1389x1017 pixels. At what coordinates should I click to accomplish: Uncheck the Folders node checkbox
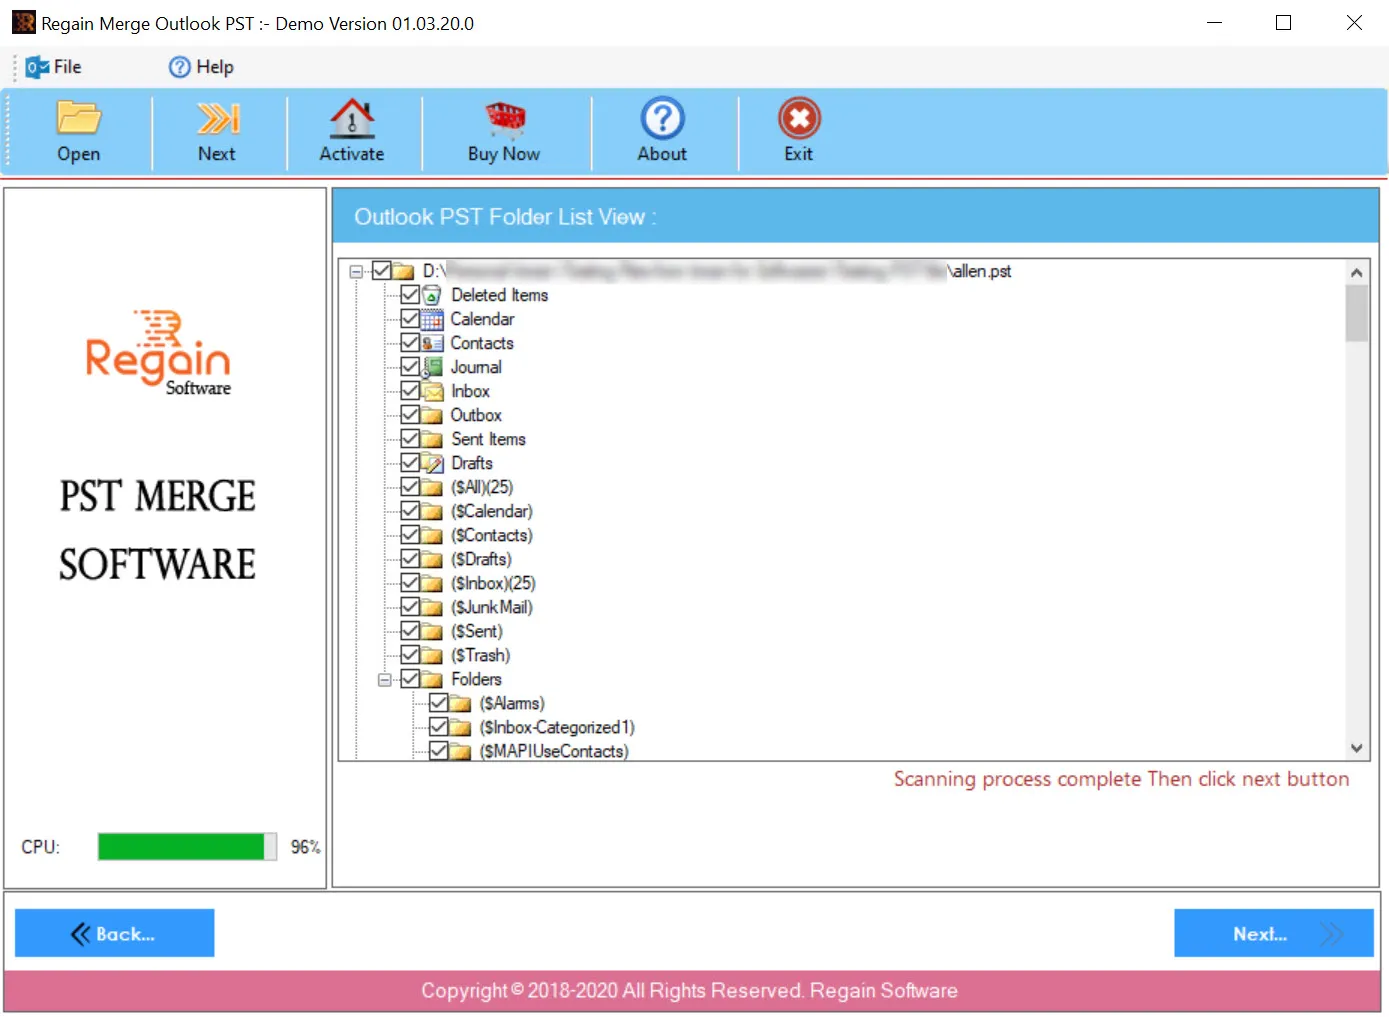pos(410,679)
